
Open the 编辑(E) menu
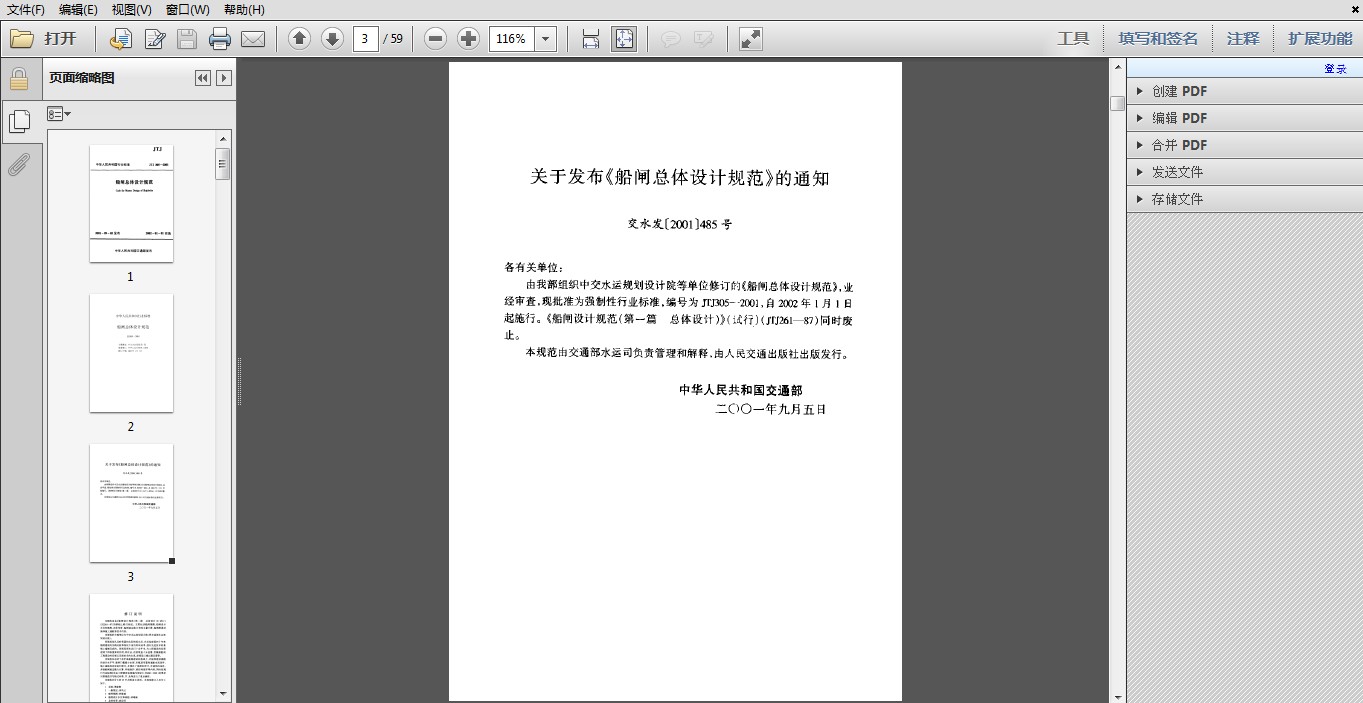tap(78, 9)
